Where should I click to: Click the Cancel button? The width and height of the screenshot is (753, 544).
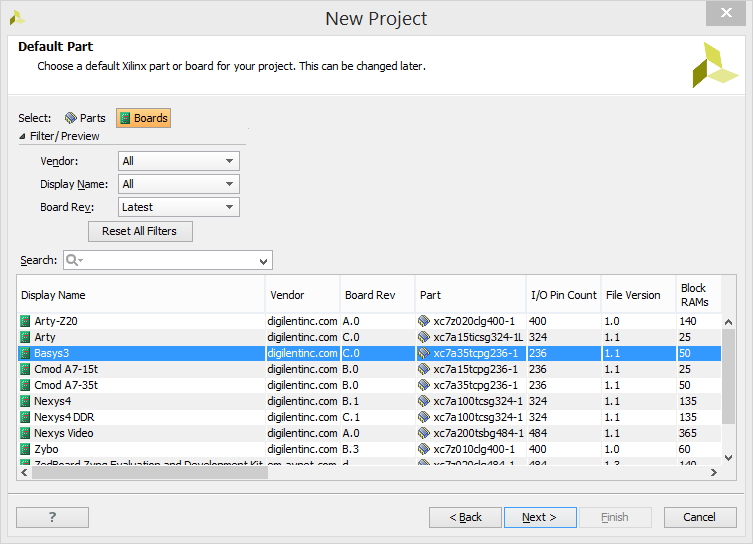click(700, 518)
